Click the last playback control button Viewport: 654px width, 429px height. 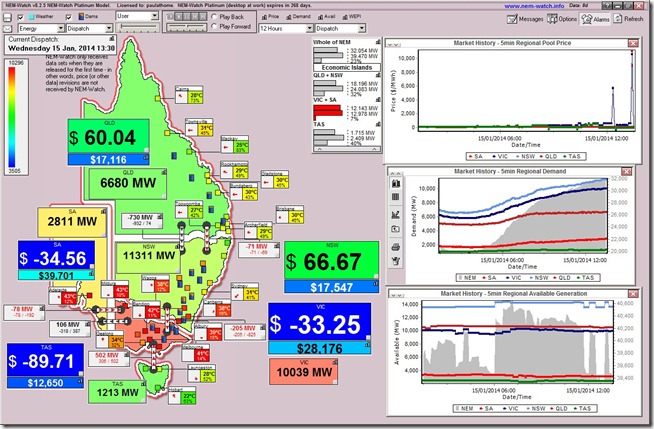tap(203, 16)
